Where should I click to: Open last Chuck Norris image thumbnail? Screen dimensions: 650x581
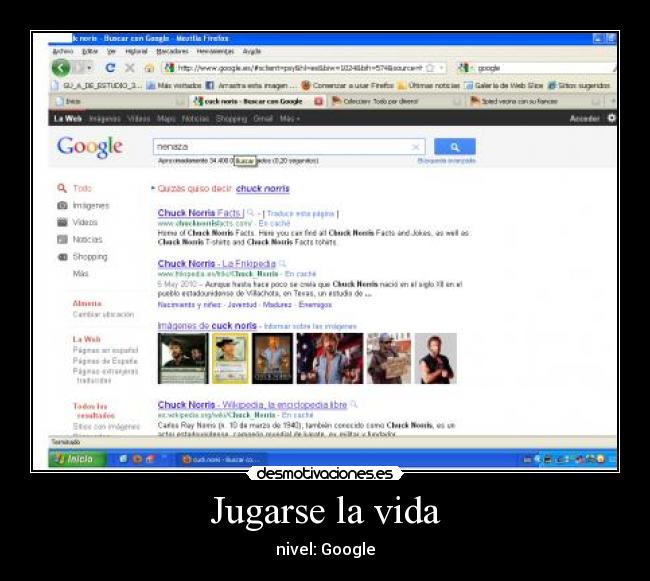tap(436, 358)
